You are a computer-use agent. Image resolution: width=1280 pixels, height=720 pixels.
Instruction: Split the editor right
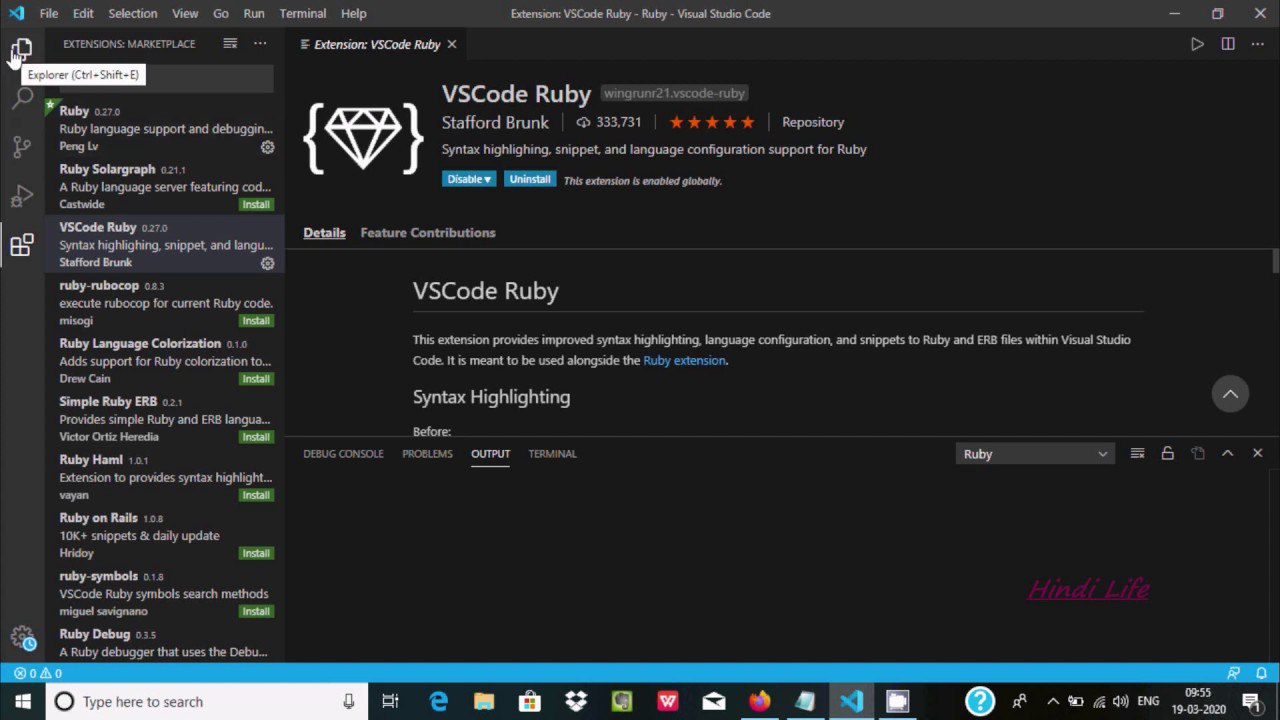pos(1228,44)
